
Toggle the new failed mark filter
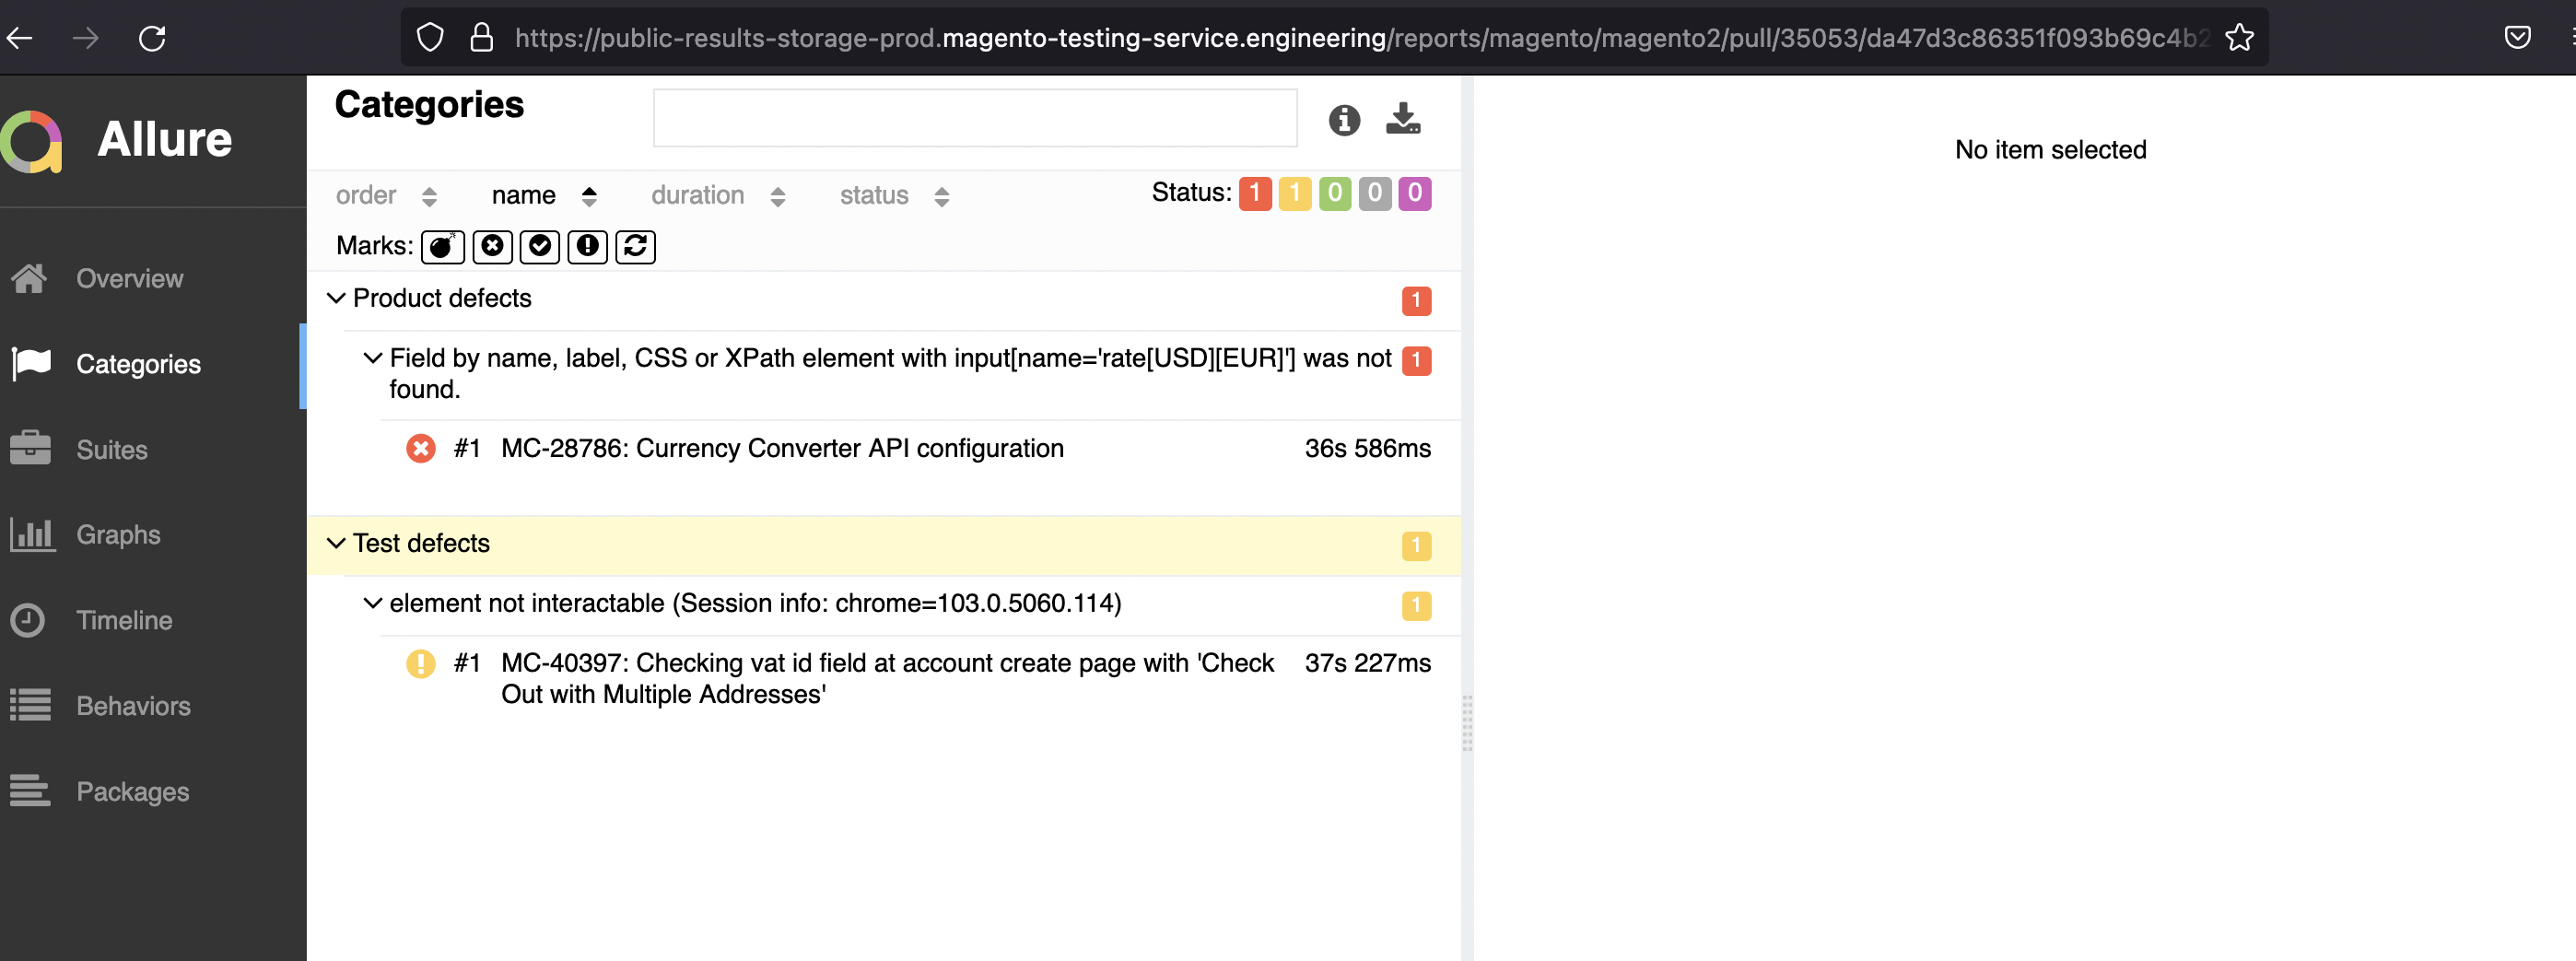492,246
